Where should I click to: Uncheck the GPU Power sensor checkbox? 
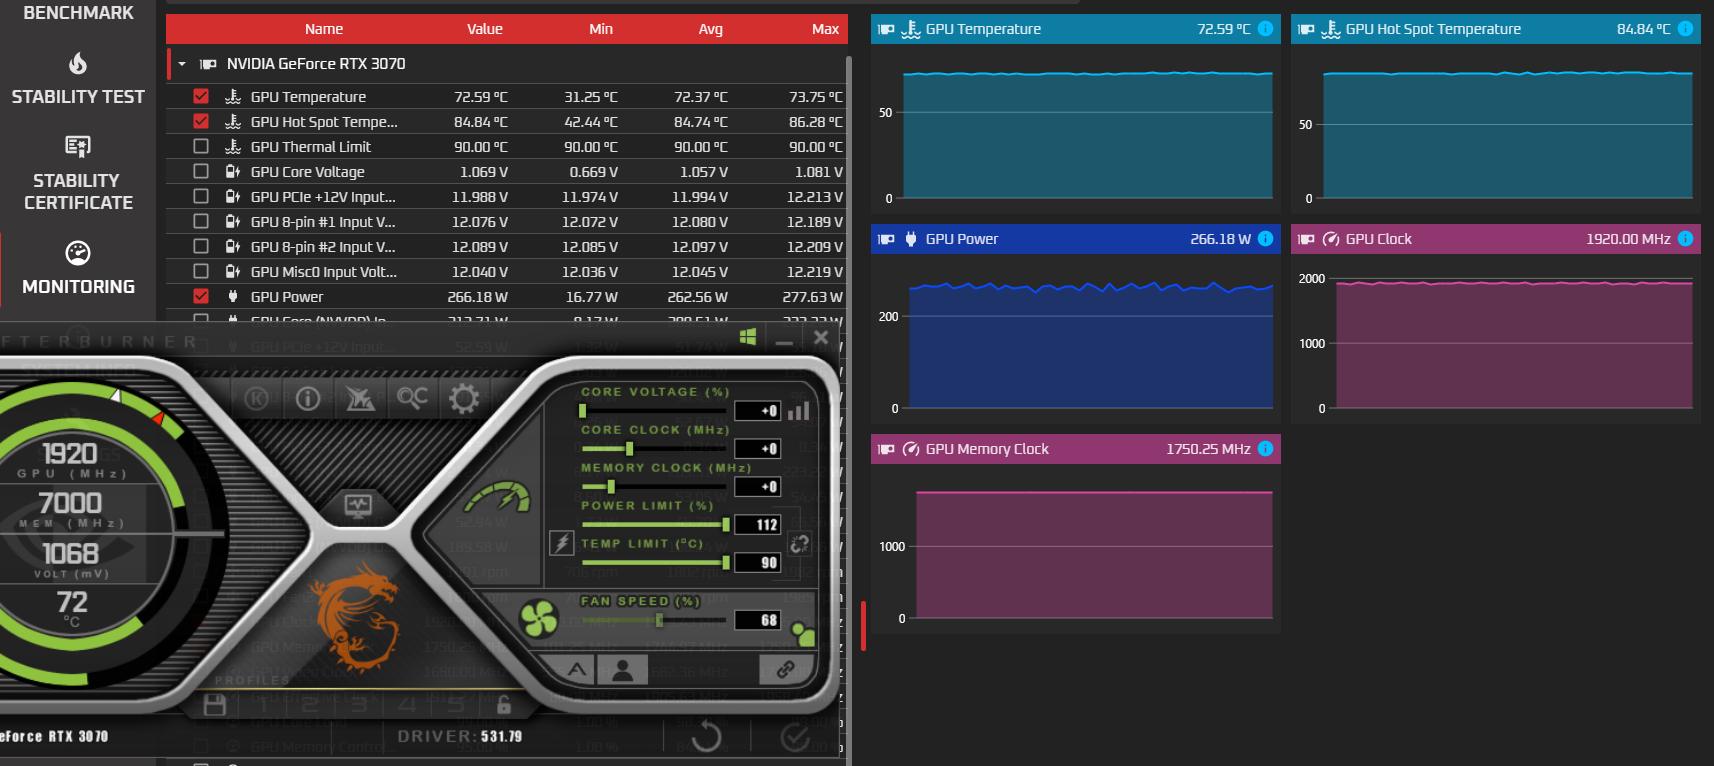[x=201, y=297]
